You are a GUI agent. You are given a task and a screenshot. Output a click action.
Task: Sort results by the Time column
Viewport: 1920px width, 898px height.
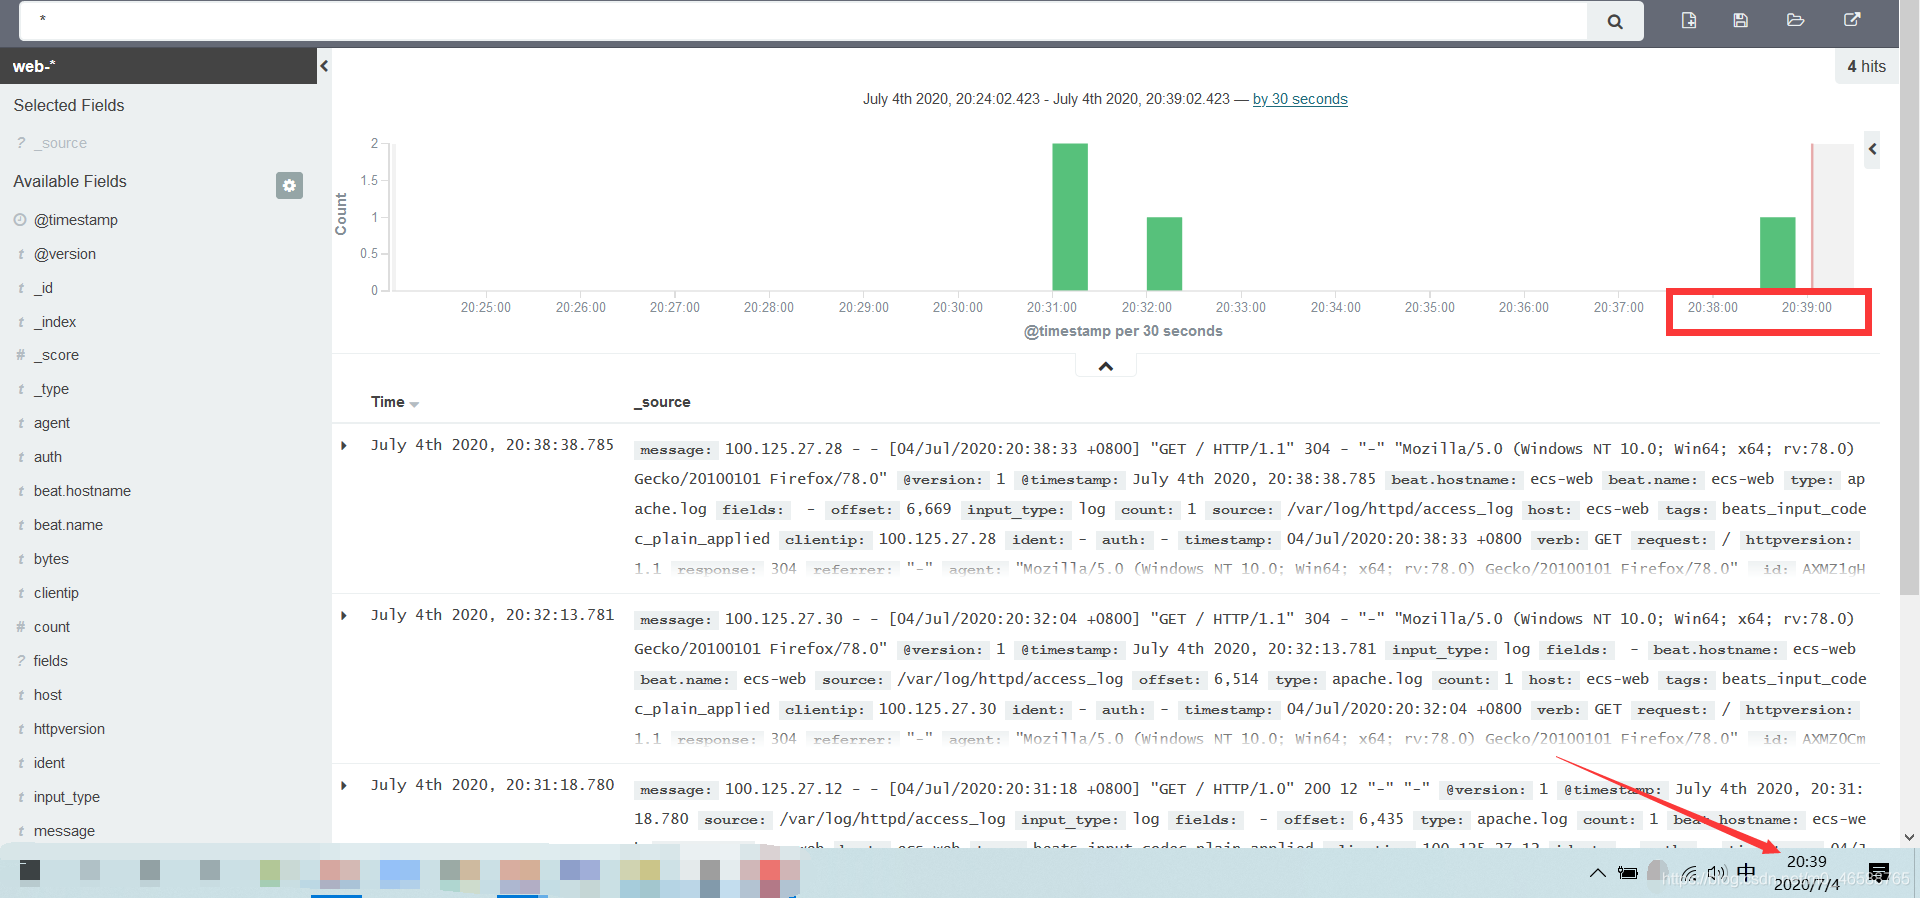pos(395,402)
